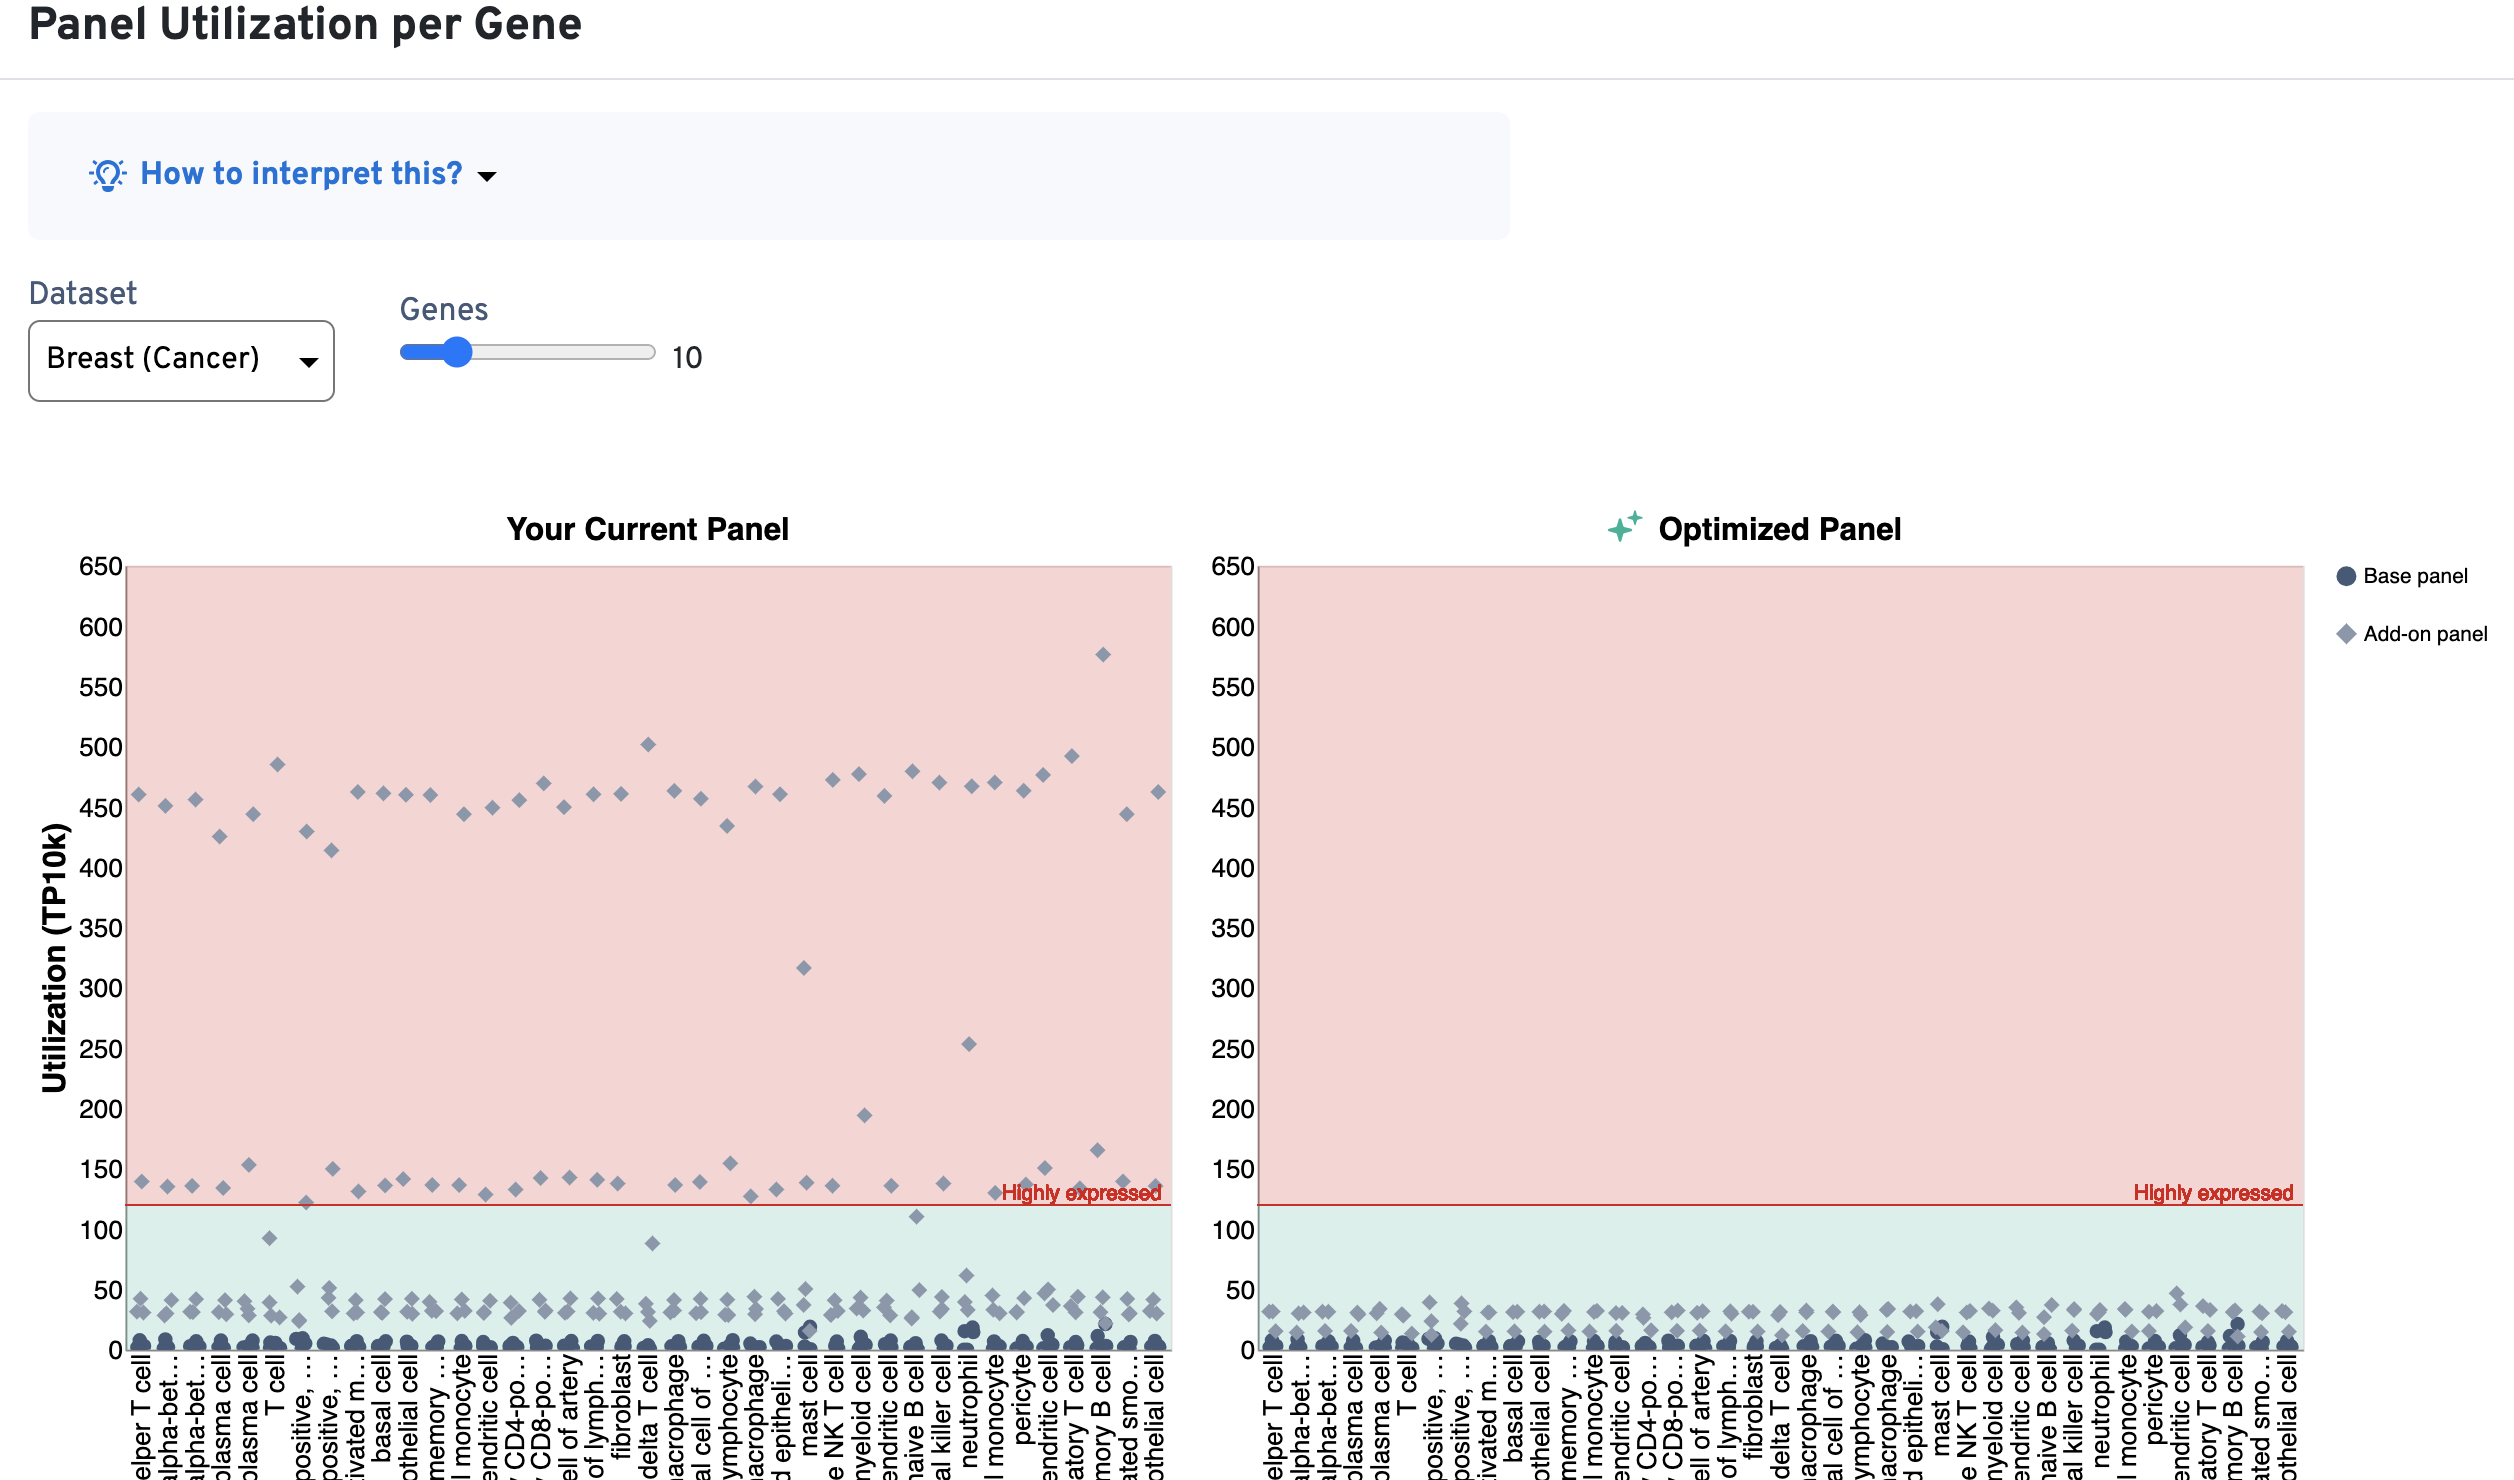2514x1480 pixels.
Task: Click the 650 tick on Current Panel axis
Action: point(100,567)
